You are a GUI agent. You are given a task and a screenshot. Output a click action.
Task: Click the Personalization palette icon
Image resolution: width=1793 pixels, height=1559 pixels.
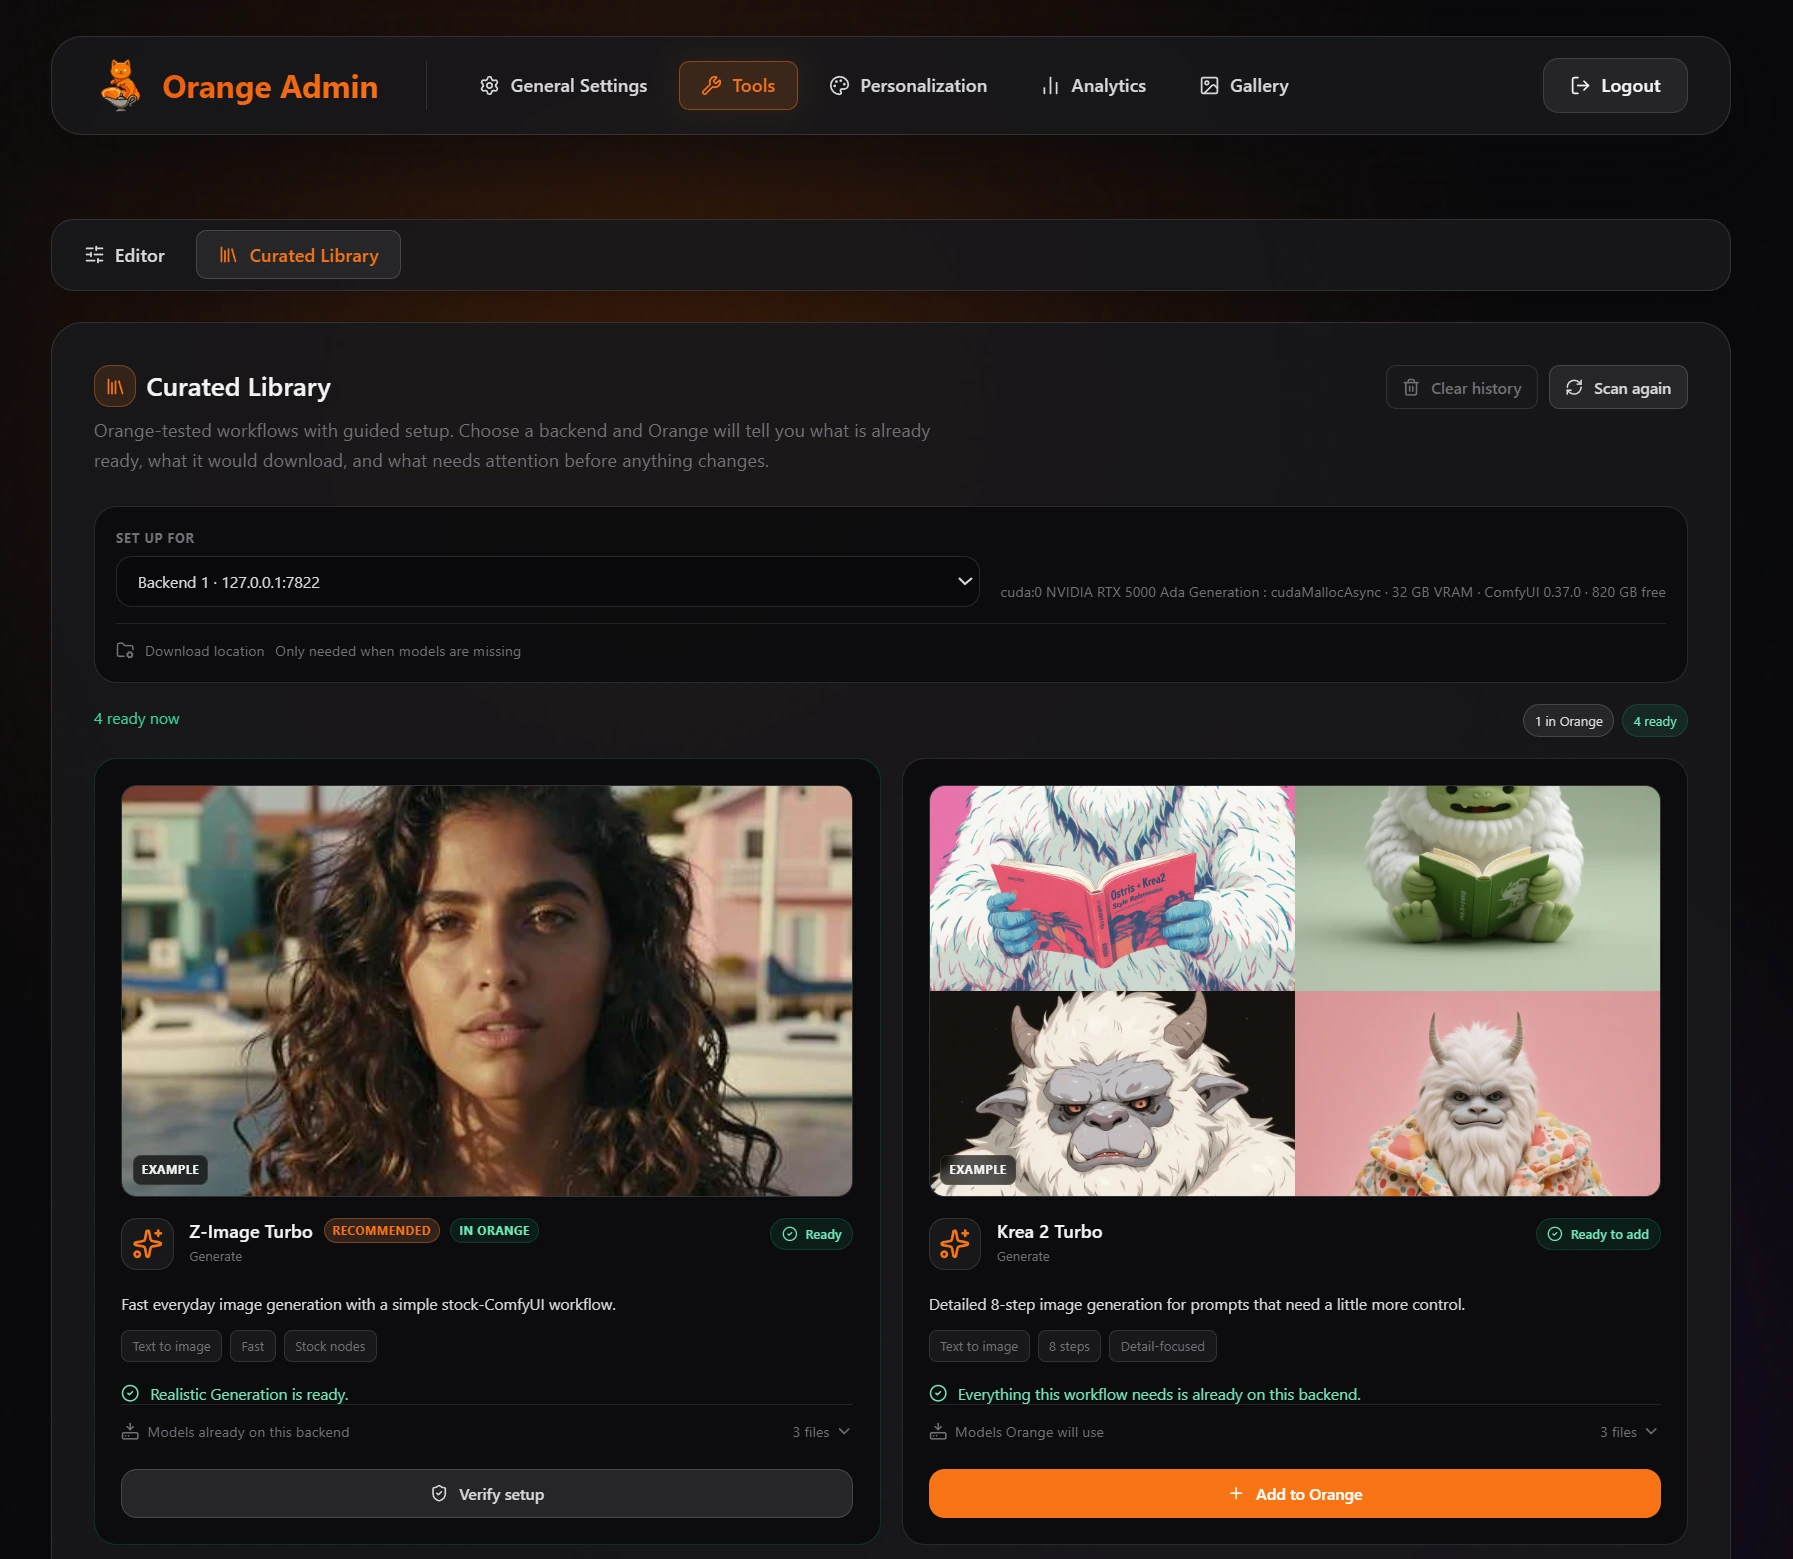coord(839,86)
